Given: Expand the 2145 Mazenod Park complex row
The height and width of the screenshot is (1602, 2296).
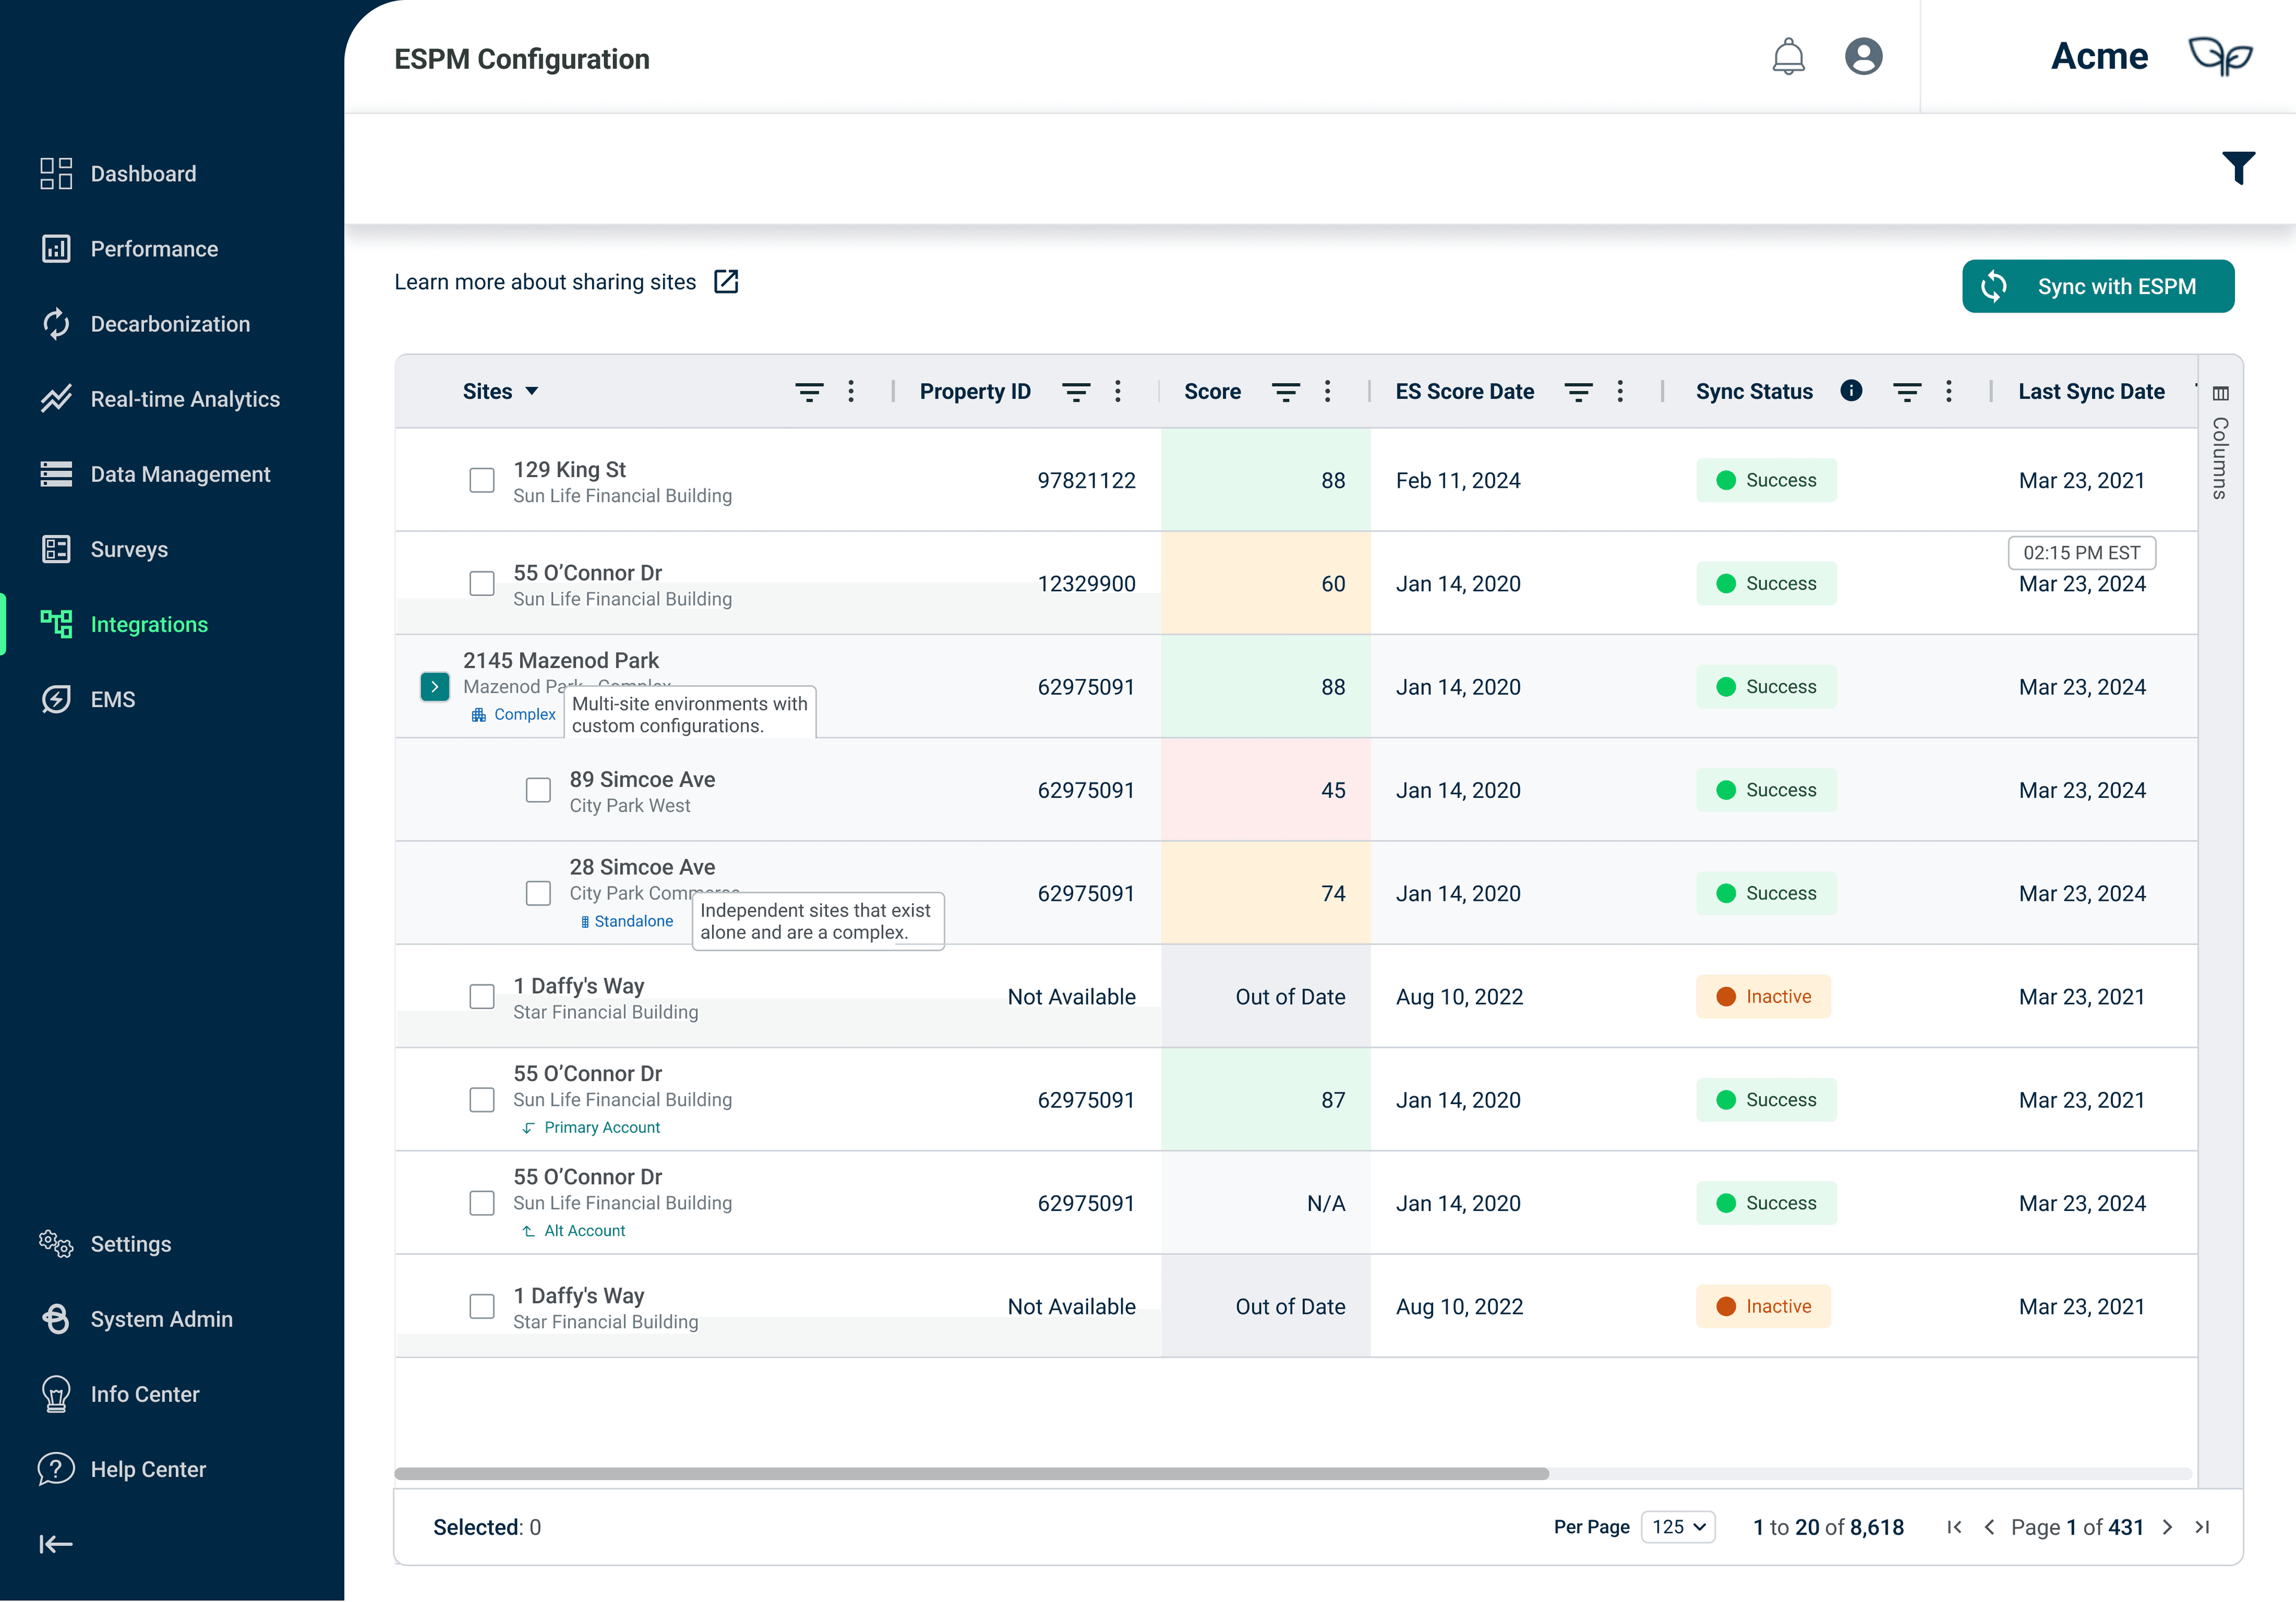Looking at the screenshot, I should pos(435,687).
